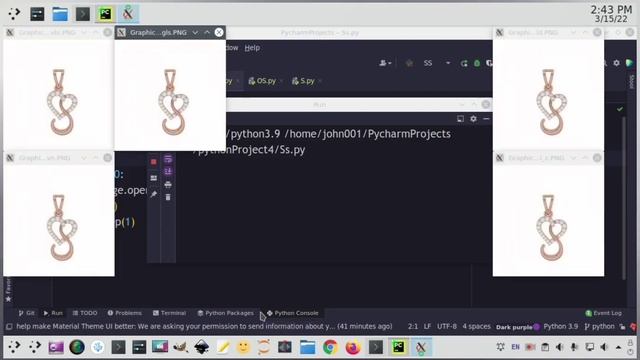Click the trash icon to clear Run output
Image resolution: width=640 pixels, height=360 pixels.
click(x=168, y=197)
